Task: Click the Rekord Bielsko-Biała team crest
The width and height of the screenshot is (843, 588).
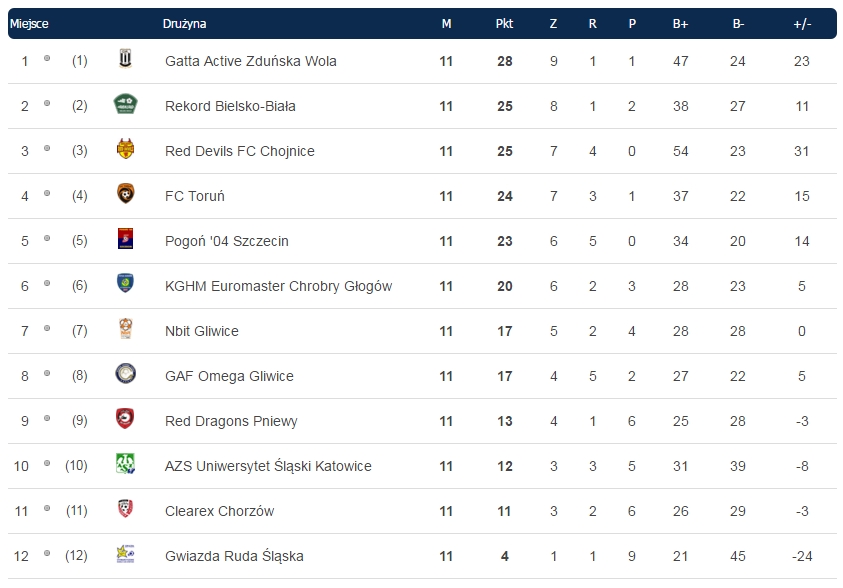Action: [125, 105]
